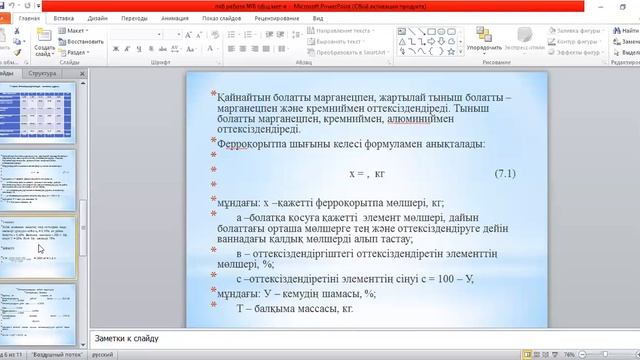
Task: Start slideshow from status bar icon
Action: (555, 354)
